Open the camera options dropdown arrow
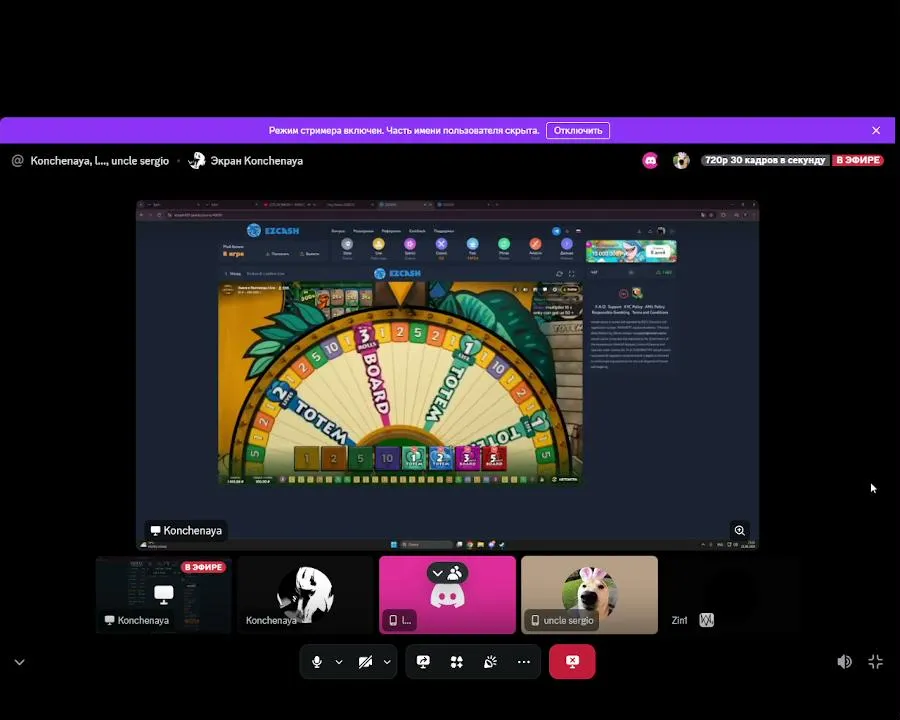 tap(387, 662)
